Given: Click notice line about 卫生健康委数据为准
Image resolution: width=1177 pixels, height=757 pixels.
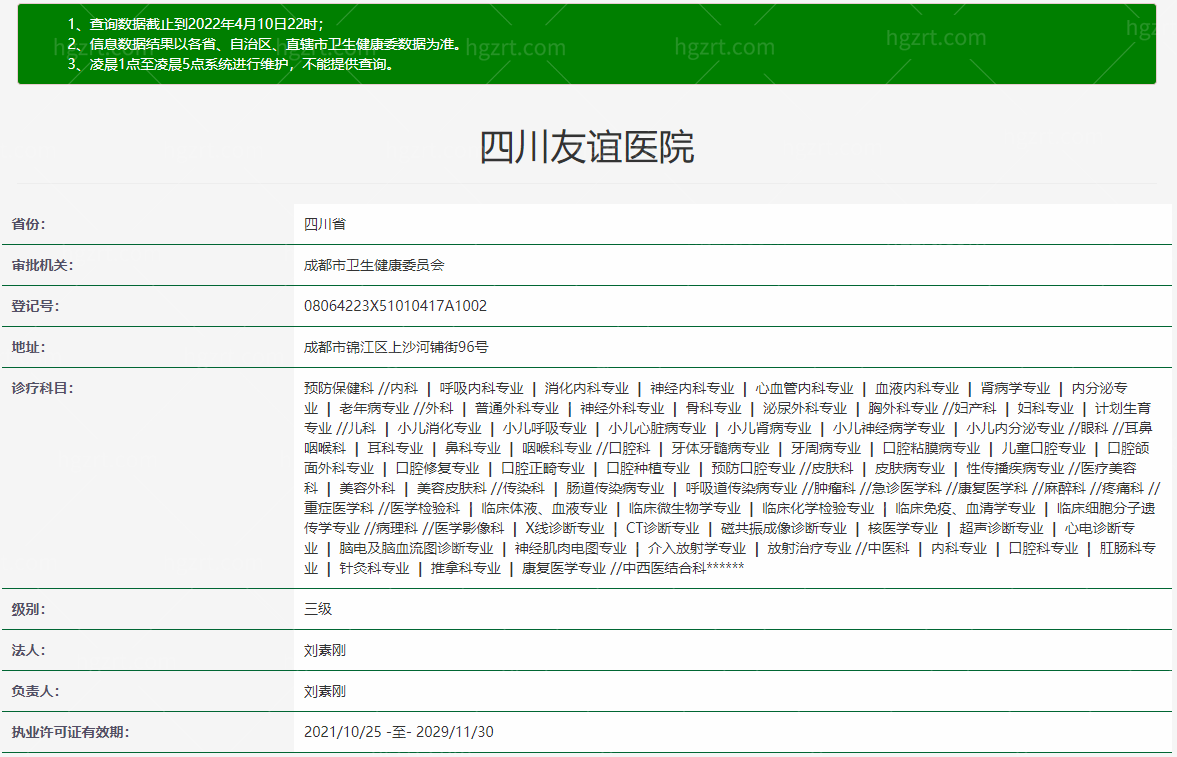Looking at the screenshot, I should click(275, 44).
